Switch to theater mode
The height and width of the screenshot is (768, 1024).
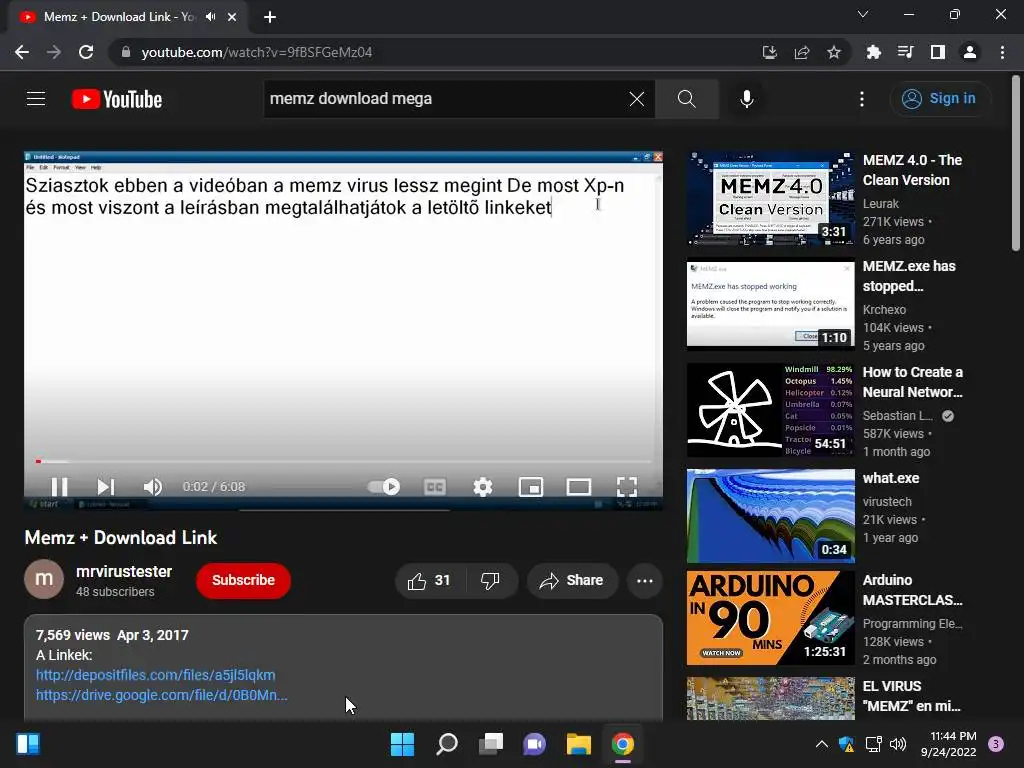[x=579, y=487]
